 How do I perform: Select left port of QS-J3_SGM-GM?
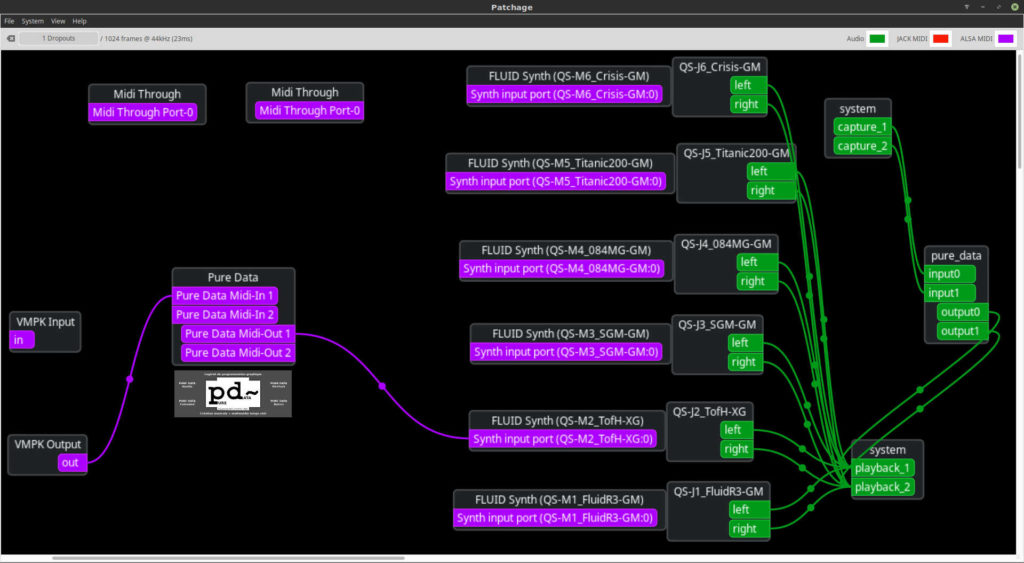[x=745, y=342]
